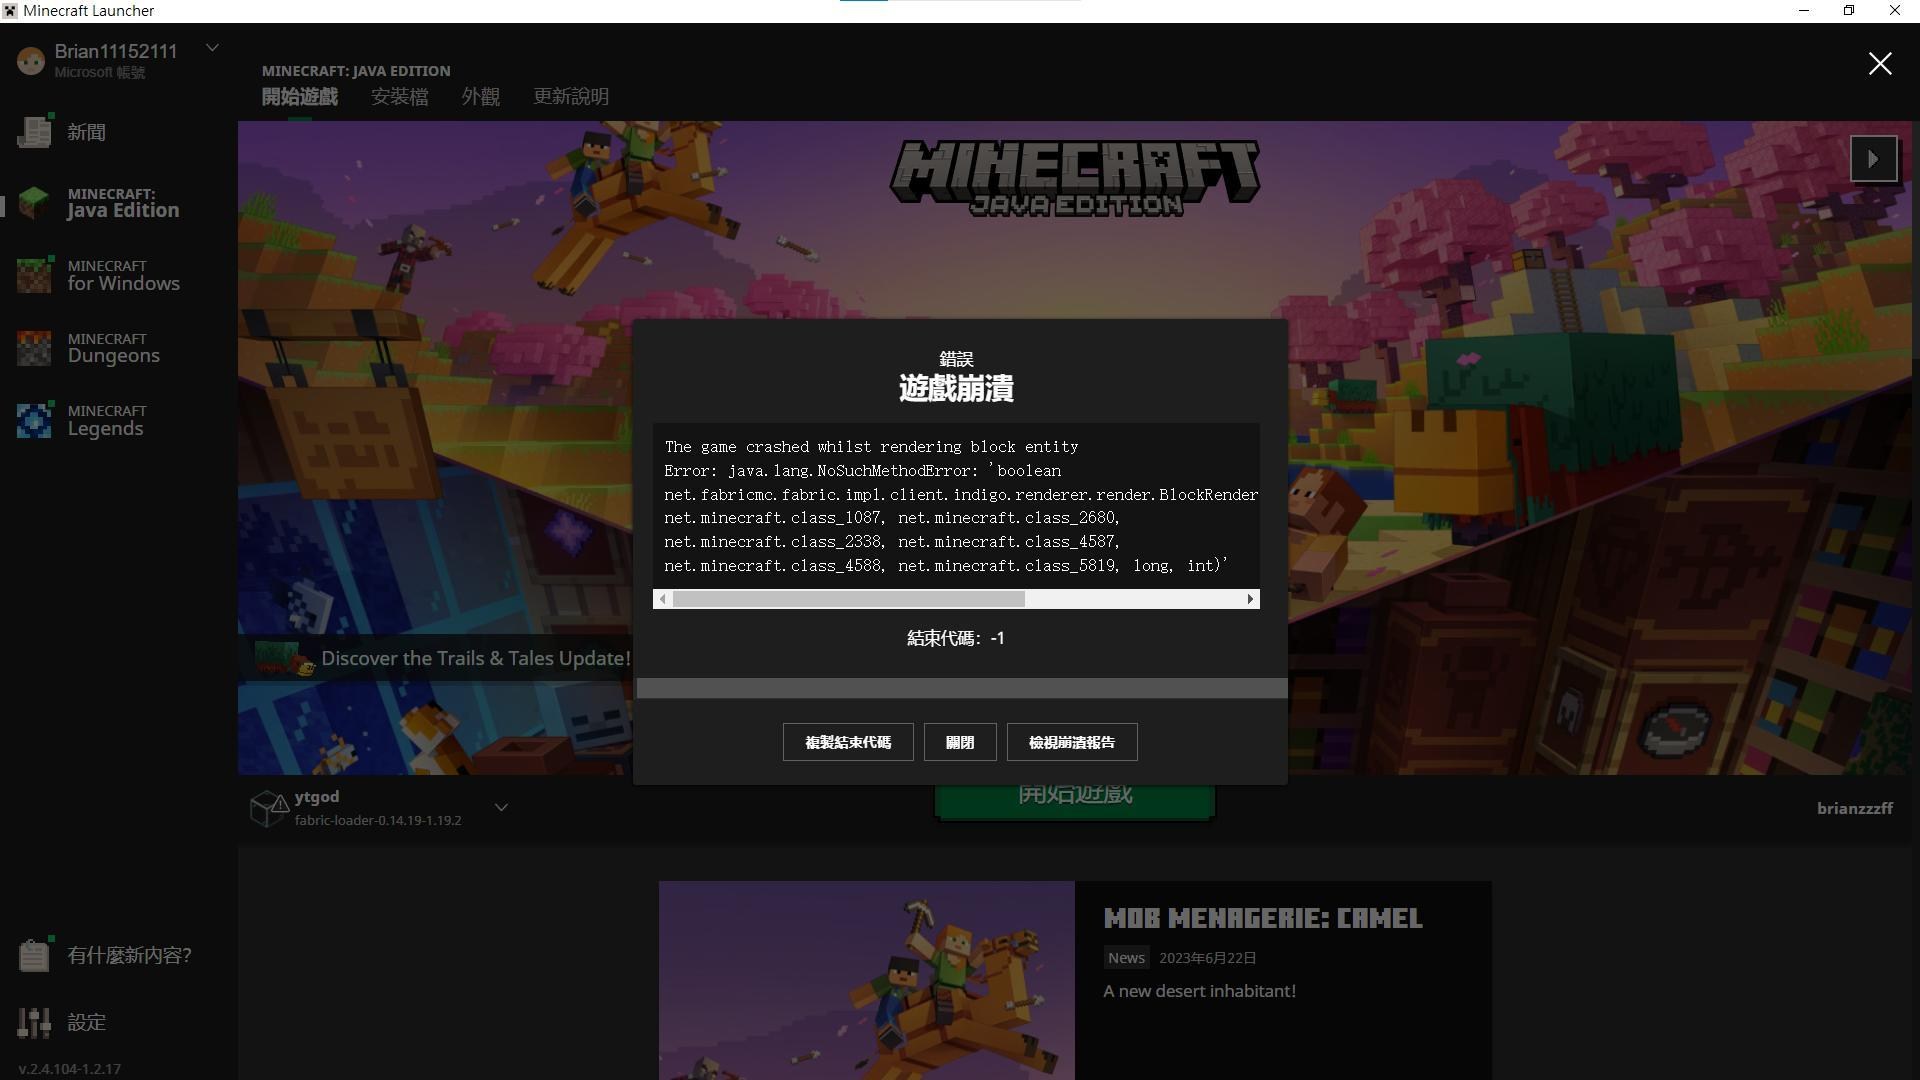Switch to the 更新說明 tab

point(571,97)
